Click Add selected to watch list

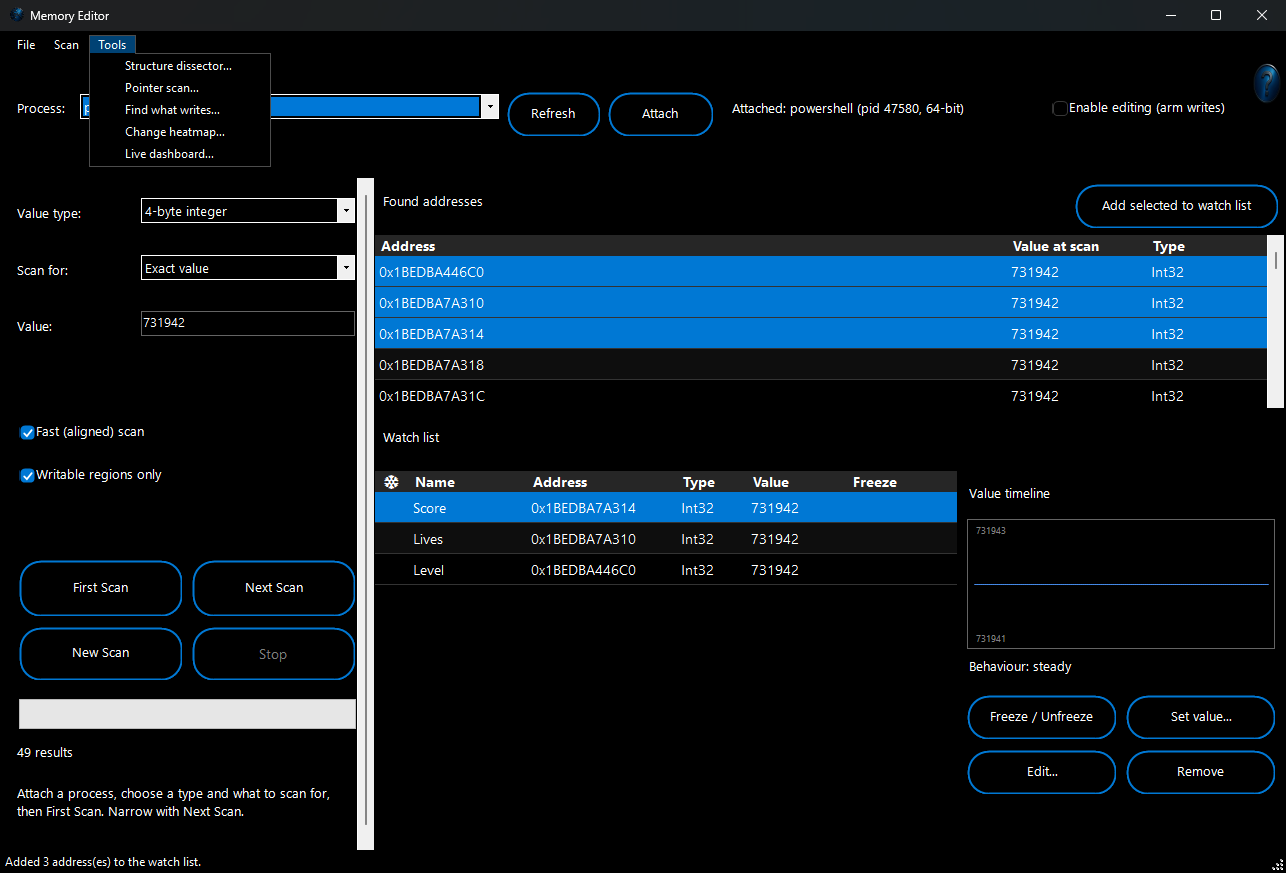click(1177, 206)
